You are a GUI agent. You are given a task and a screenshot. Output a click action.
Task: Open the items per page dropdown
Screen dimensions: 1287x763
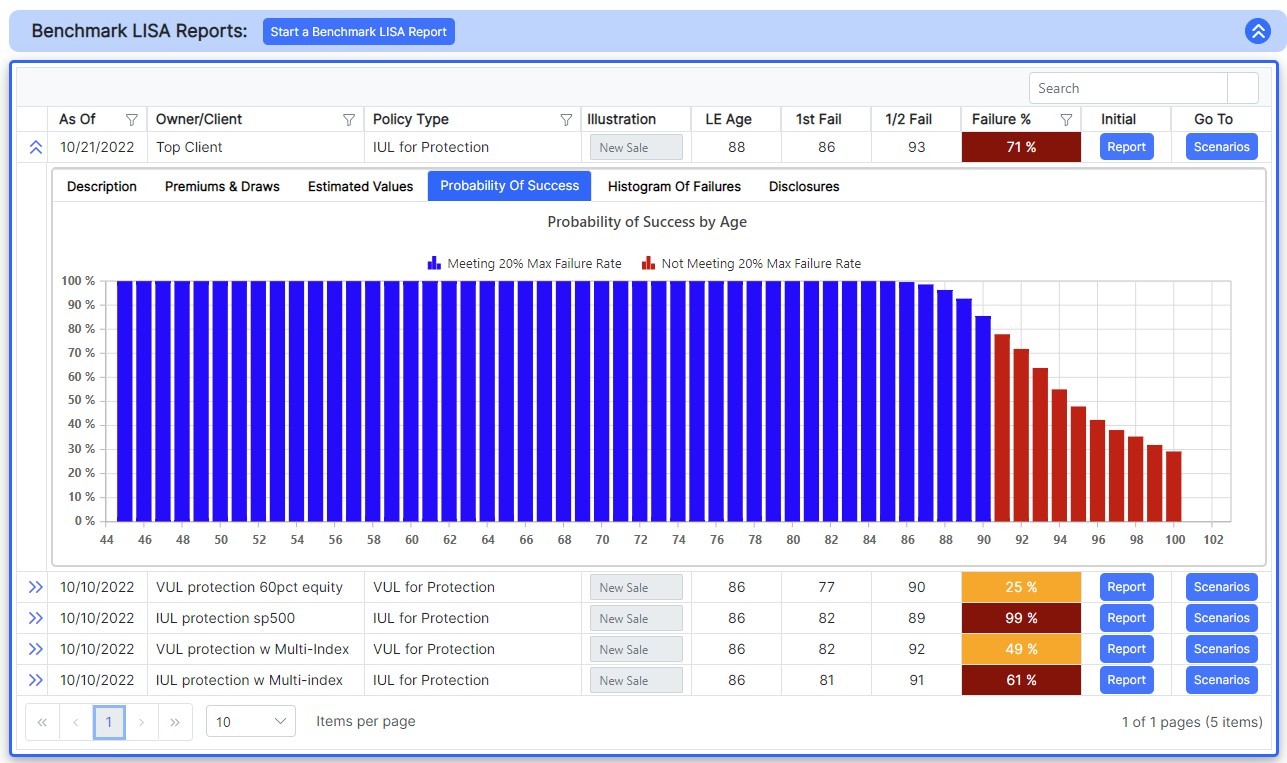coord(251,721)
